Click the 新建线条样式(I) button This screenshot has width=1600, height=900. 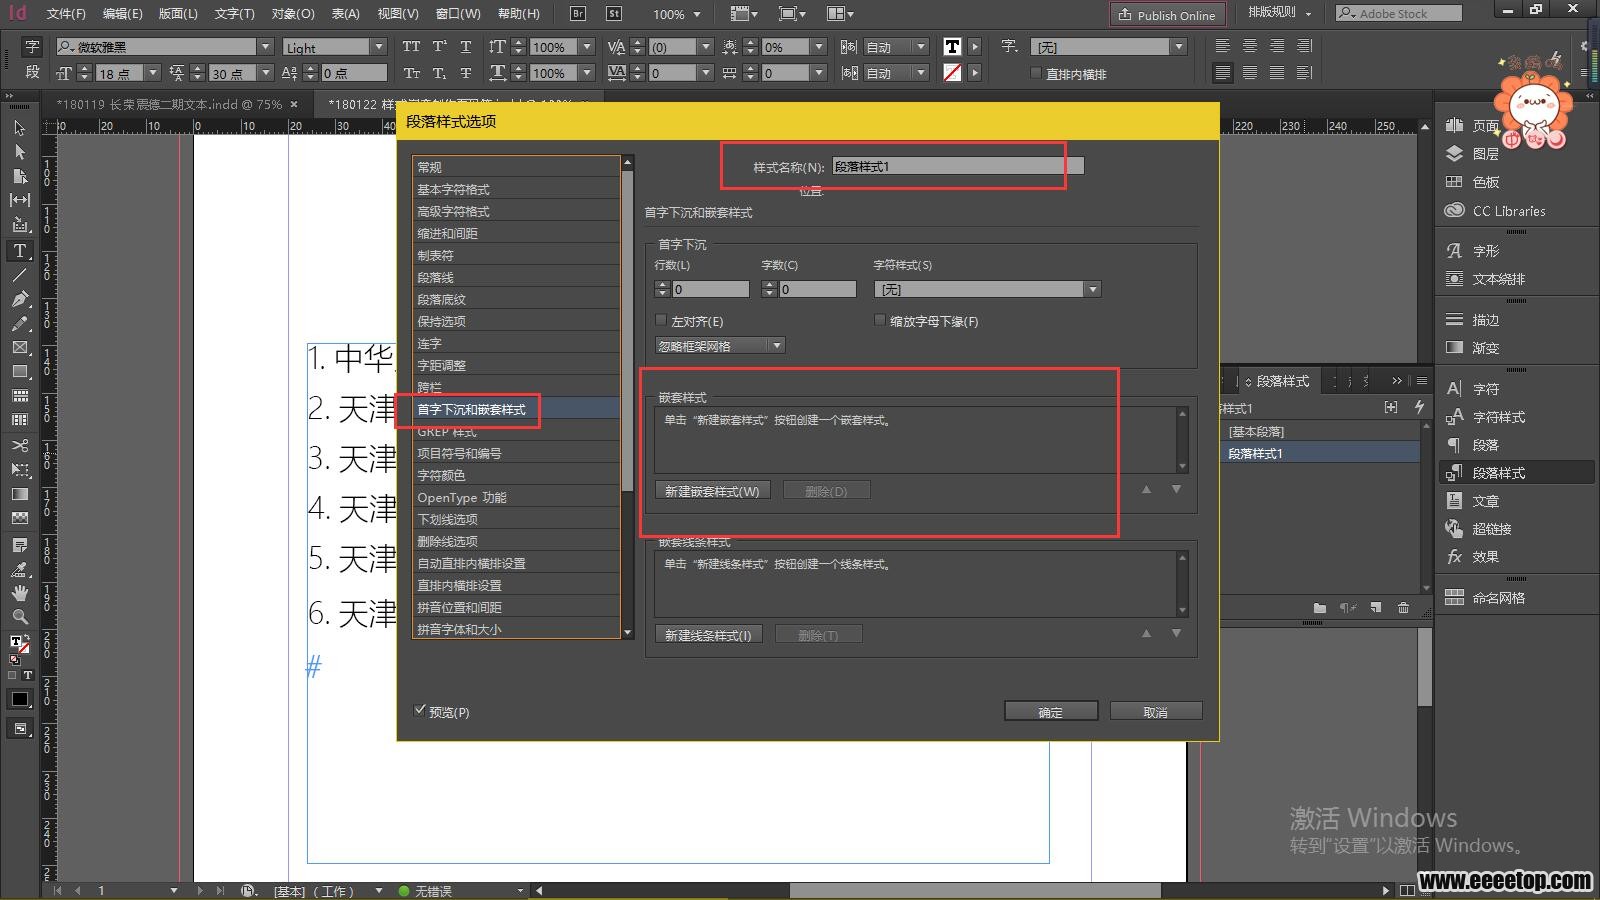tap(708, 635)
